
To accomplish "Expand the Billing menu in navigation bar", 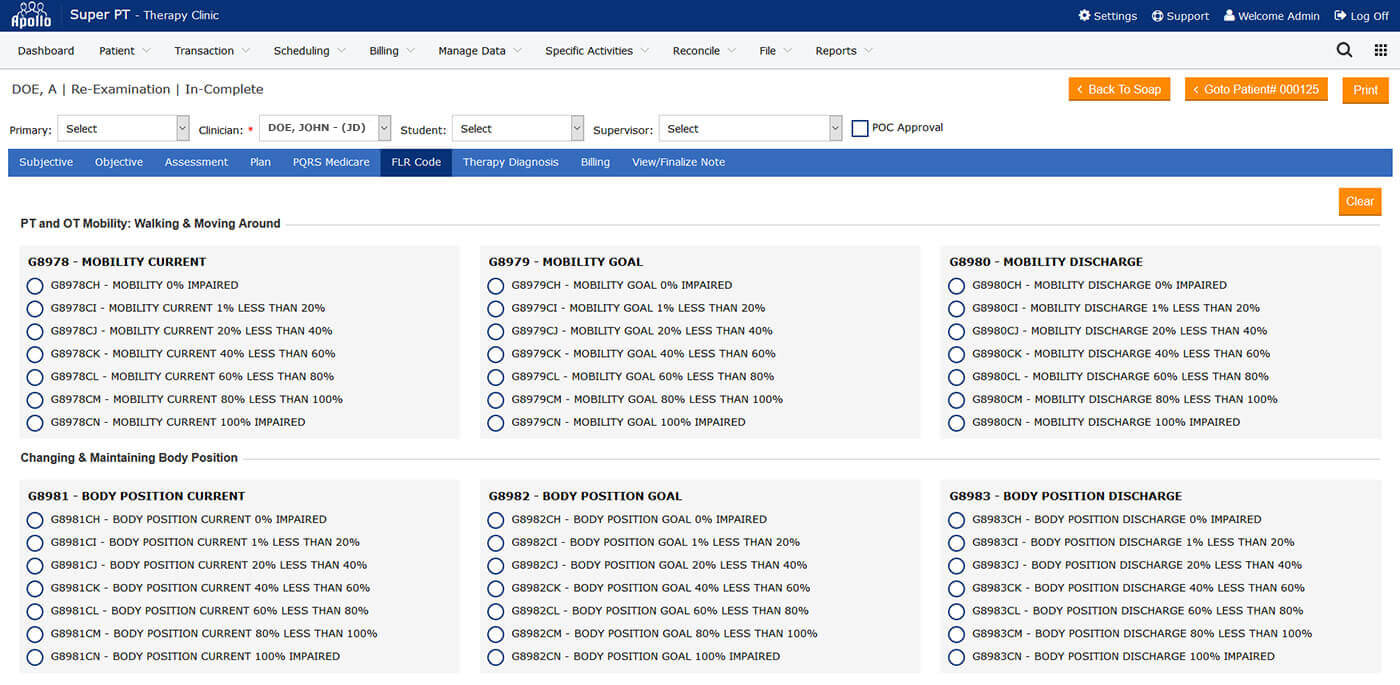I will (391, 51).
